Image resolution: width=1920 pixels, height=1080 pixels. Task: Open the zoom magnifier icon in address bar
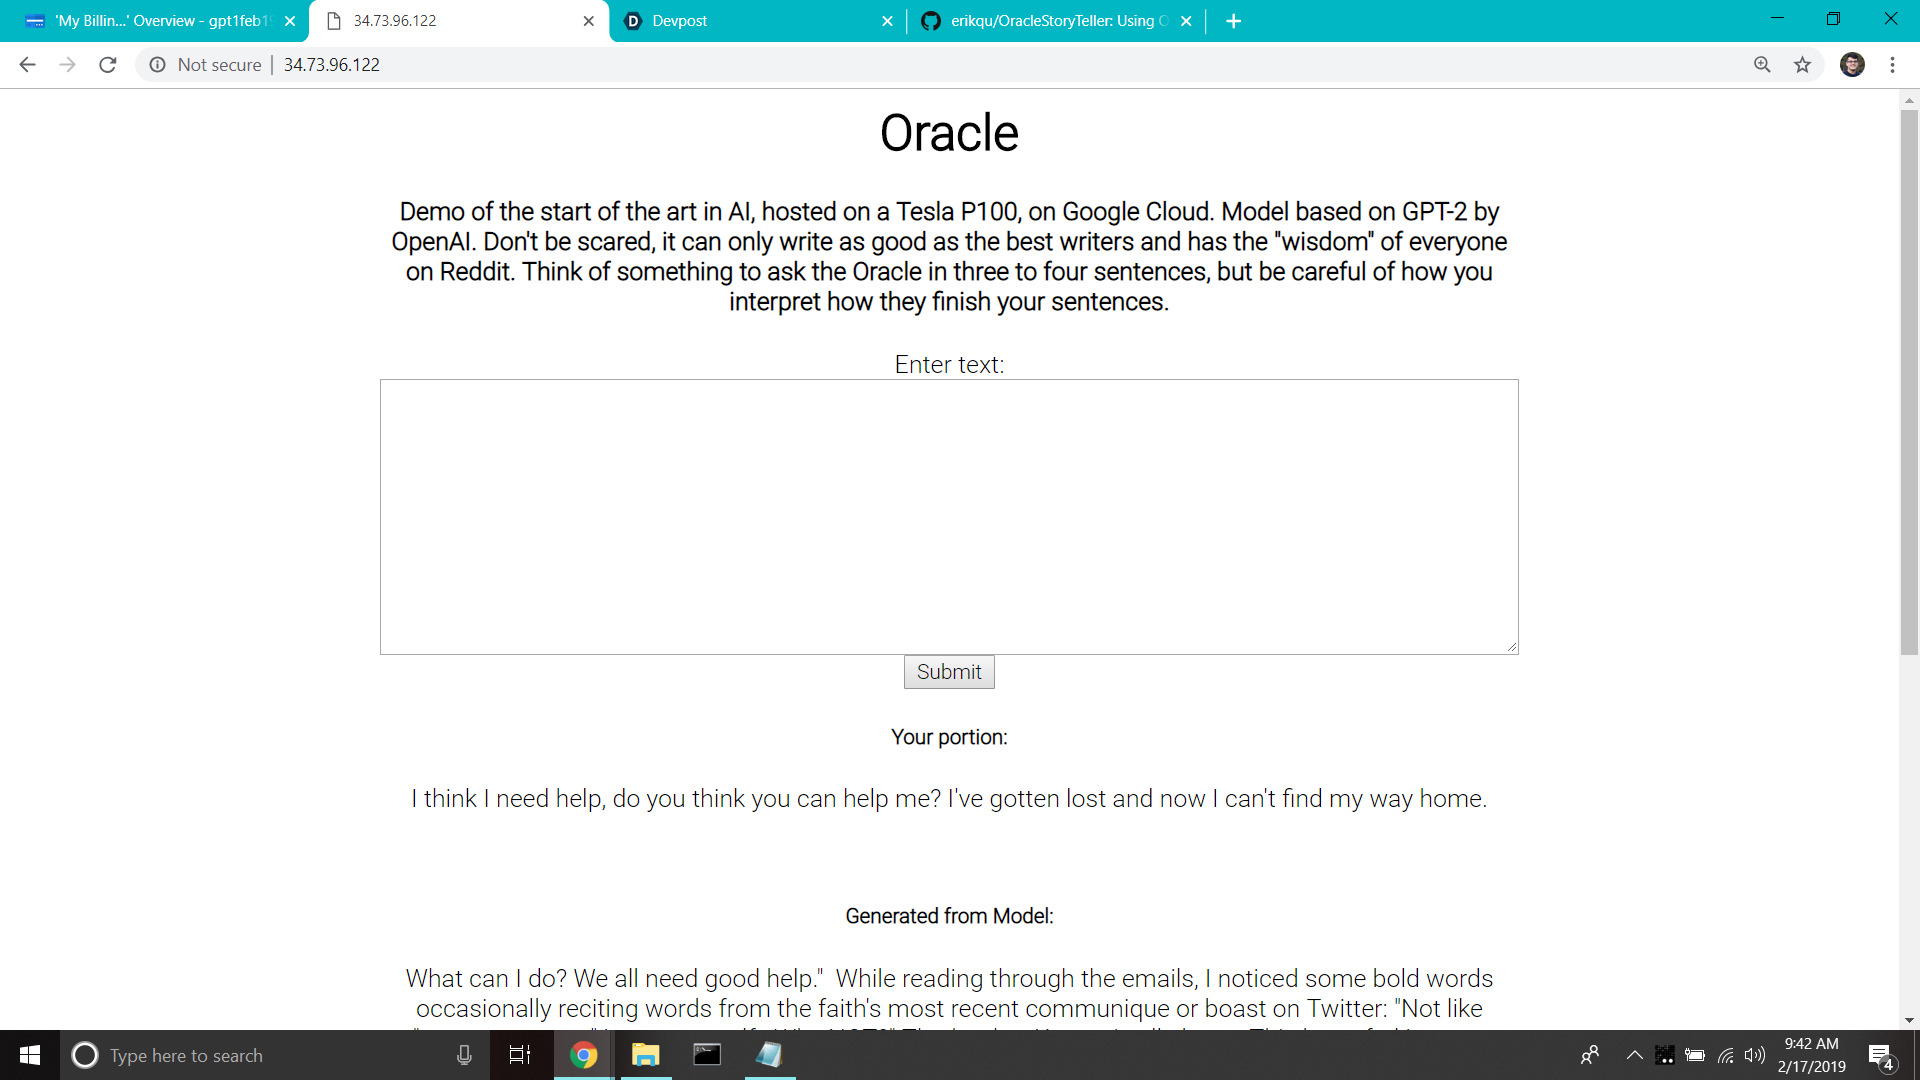(1762, 65)
